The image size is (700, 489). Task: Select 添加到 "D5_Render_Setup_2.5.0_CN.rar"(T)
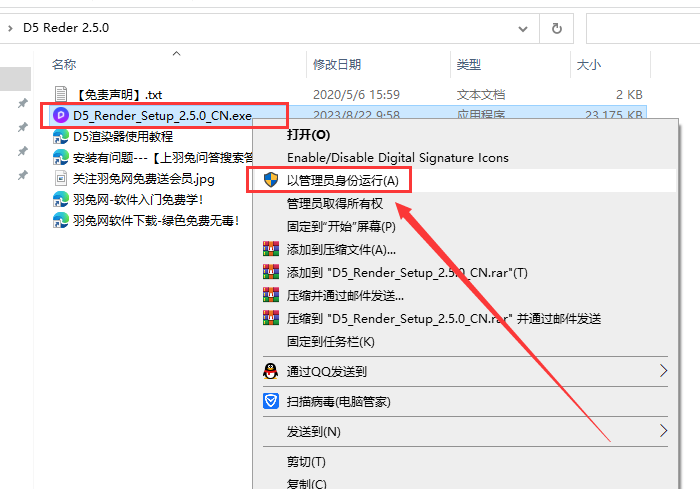407,272
